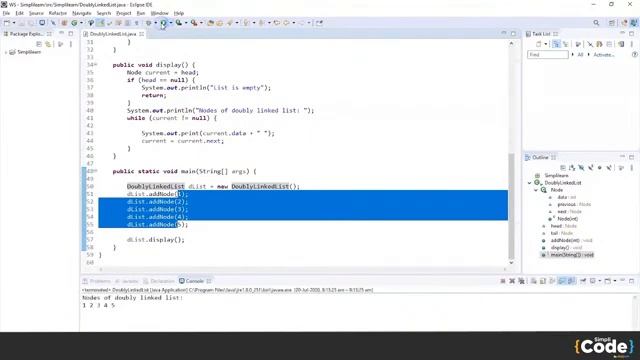Click the Back navigation arrow in toolbar
Viewport: 640px width, 360px height.
[286, 23]
